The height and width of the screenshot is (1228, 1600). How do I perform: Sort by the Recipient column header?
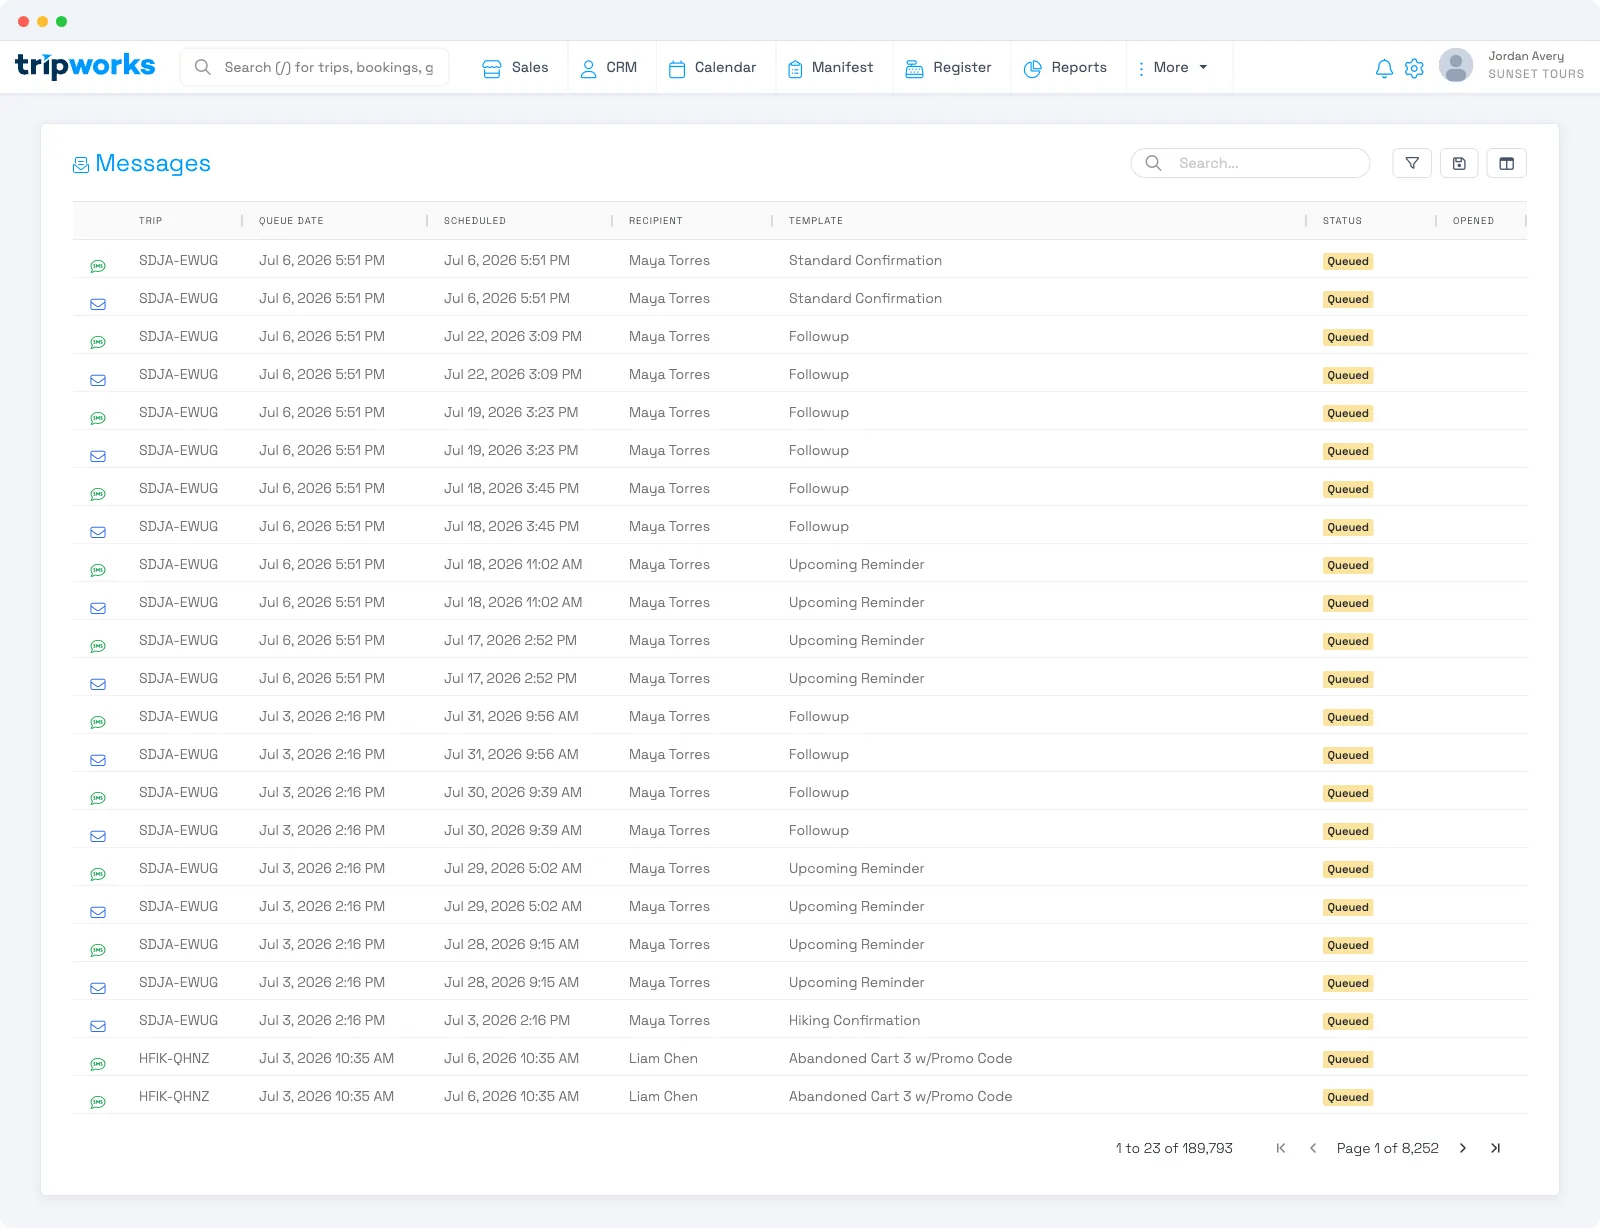[656, 220]
